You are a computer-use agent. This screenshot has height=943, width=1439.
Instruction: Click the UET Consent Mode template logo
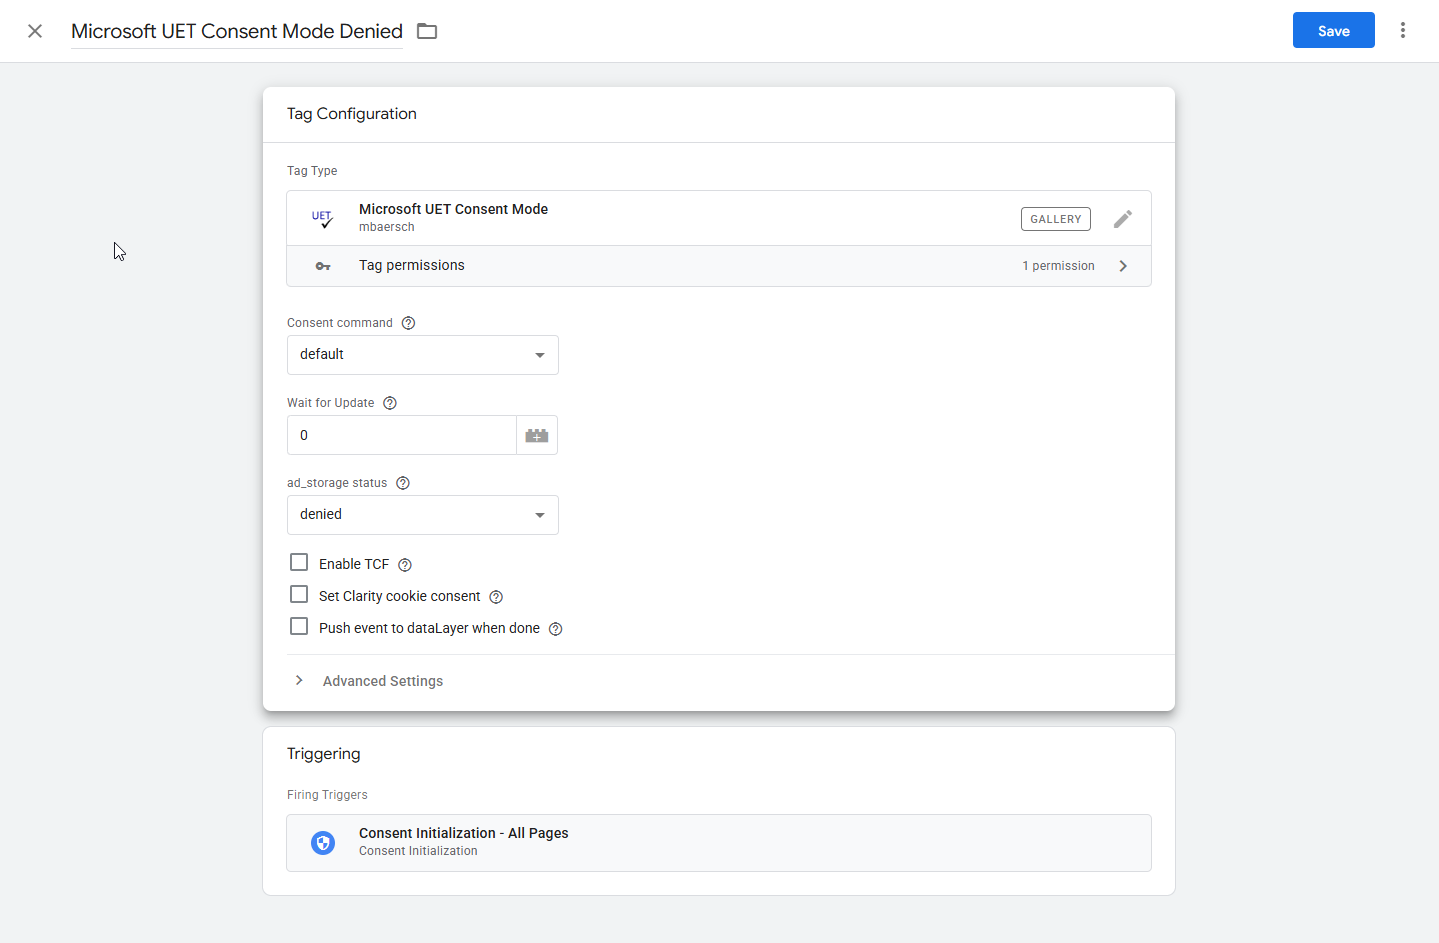(322, 218)
